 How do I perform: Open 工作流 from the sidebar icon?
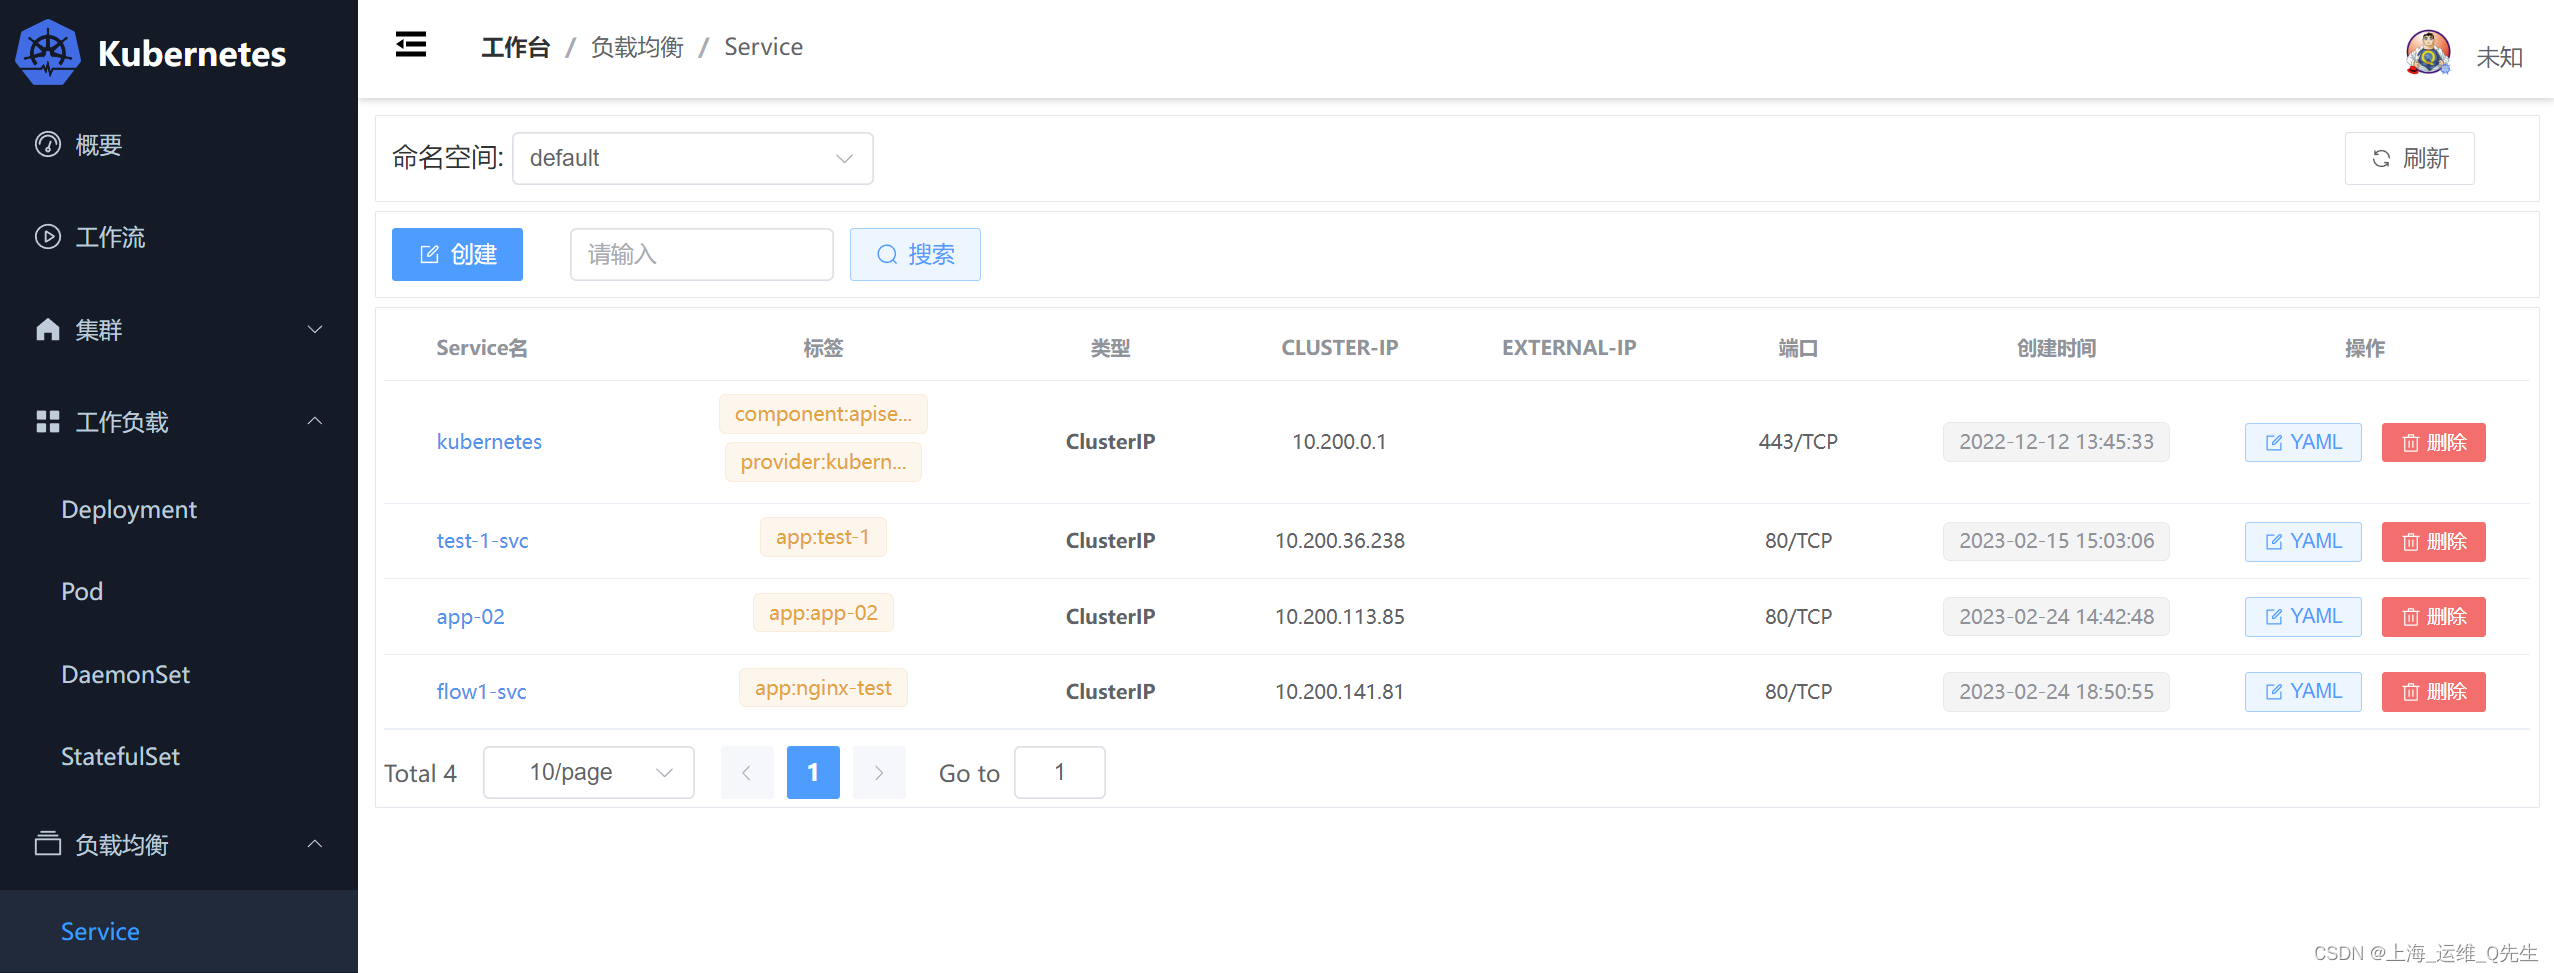click(47, 237)
